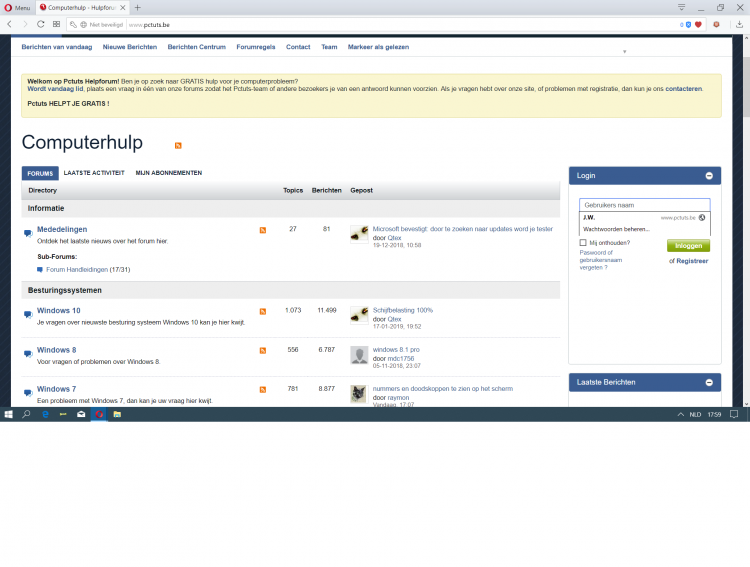This screenshot has height=567, width=750.
Task: Focus the Gebruikers naam field
Action: pos(644,205)
